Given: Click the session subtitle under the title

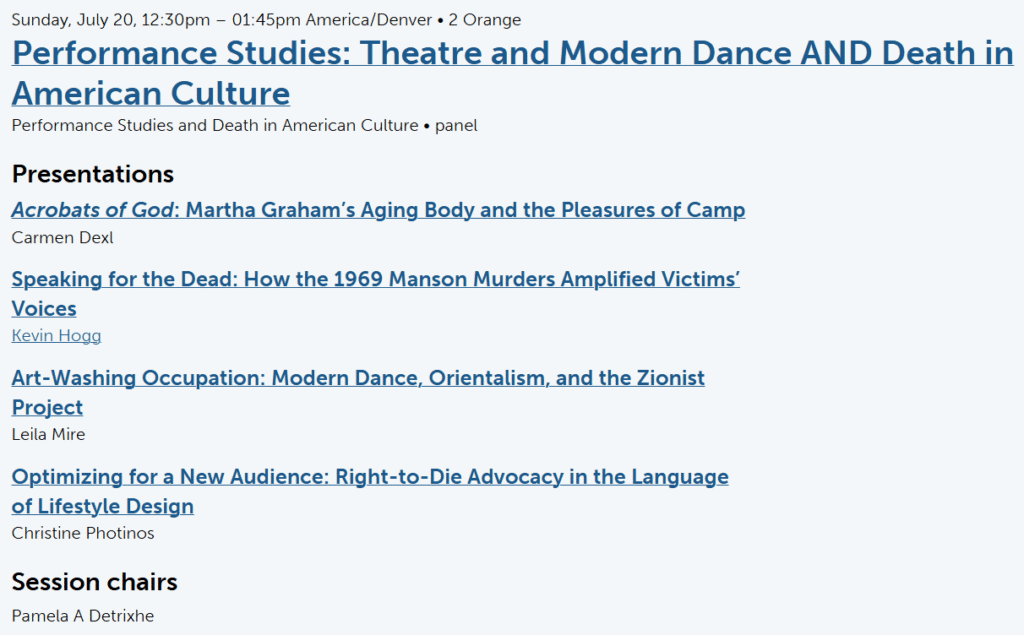Looking at the screenshot, I should click(x=215, y=126).
